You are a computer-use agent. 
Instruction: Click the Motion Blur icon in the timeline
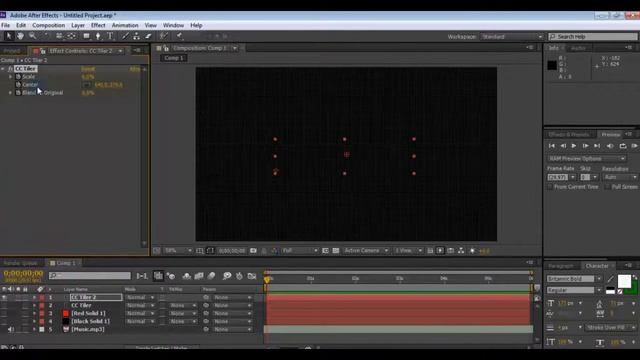point(211,276)
